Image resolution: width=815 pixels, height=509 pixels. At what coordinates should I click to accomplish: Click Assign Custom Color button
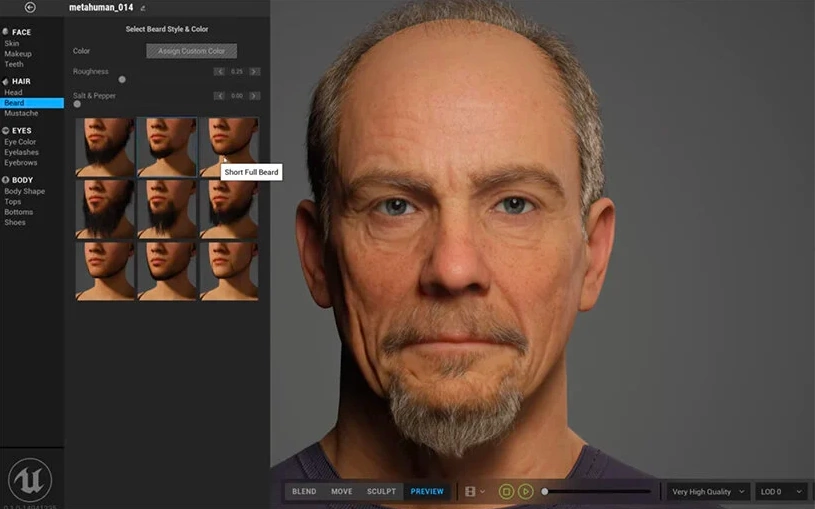click(x=191, y=51)
